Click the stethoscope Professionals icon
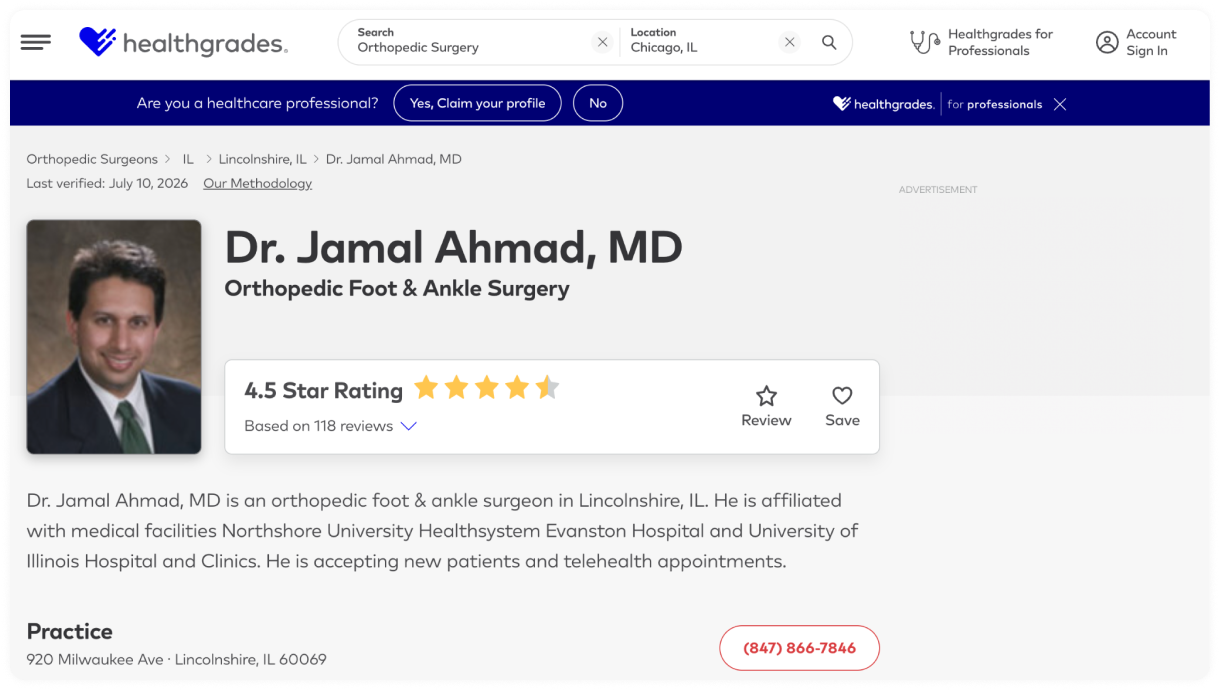Image resolution: width=1220 pixels, height=690 pixels. 924,42
